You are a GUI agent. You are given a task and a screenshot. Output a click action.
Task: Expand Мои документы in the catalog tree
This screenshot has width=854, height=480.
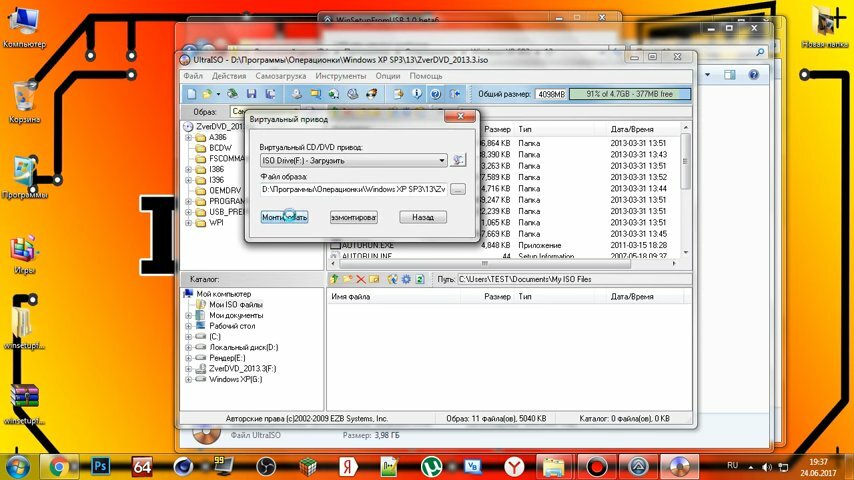tap(188, 315)
